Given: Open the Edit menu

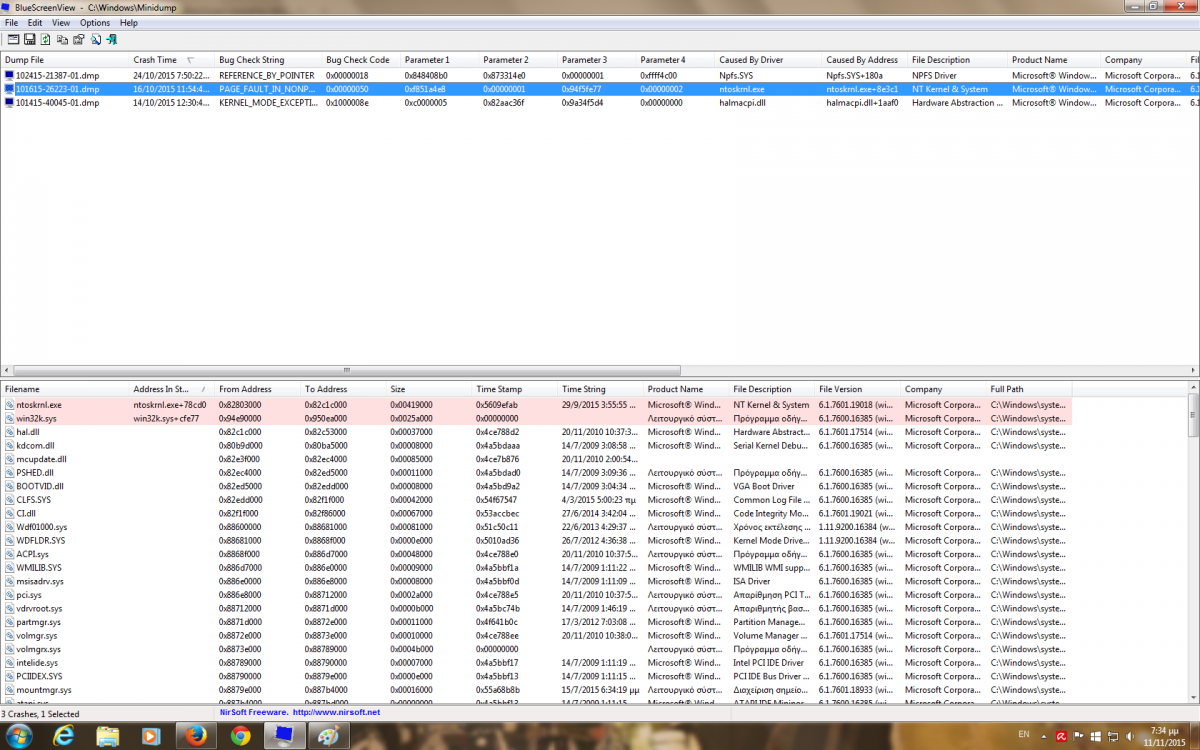Looking at the screenshot, I should point(35,22).
